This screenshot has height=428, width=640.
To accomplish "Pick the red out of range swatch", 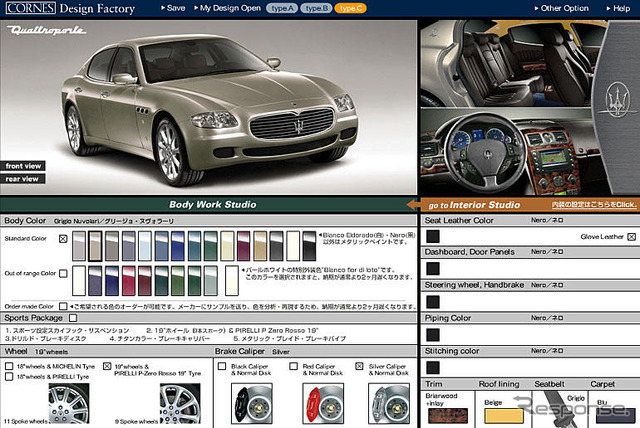I will pyautogui.click(x=128, y=281).
